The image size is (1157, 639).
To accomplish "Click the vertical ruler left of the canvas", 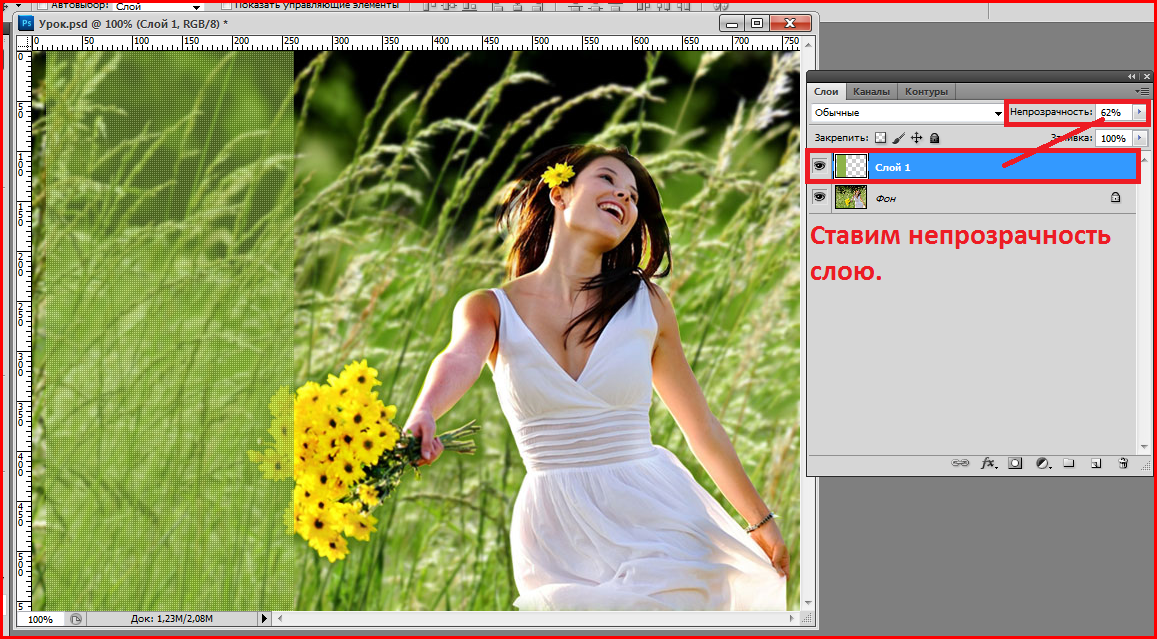I will coord(24,330).
